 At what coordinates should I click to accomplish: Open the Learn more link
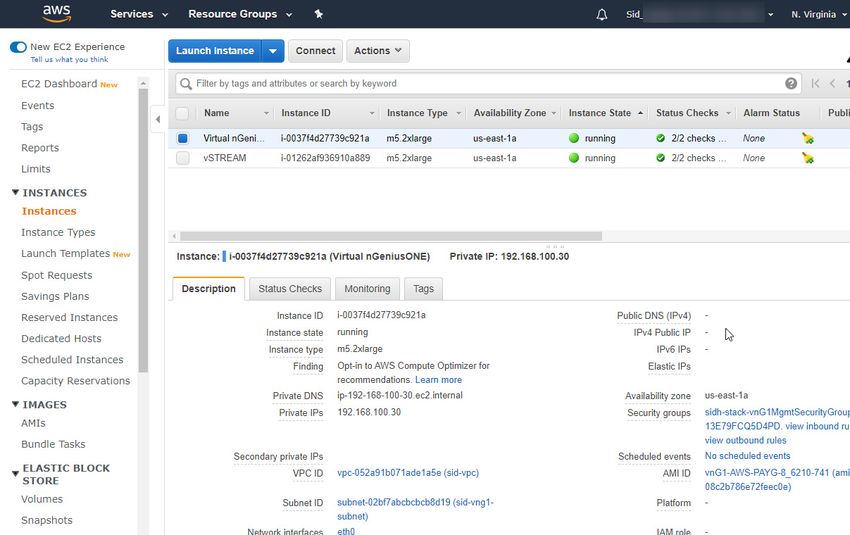[438, 380]
